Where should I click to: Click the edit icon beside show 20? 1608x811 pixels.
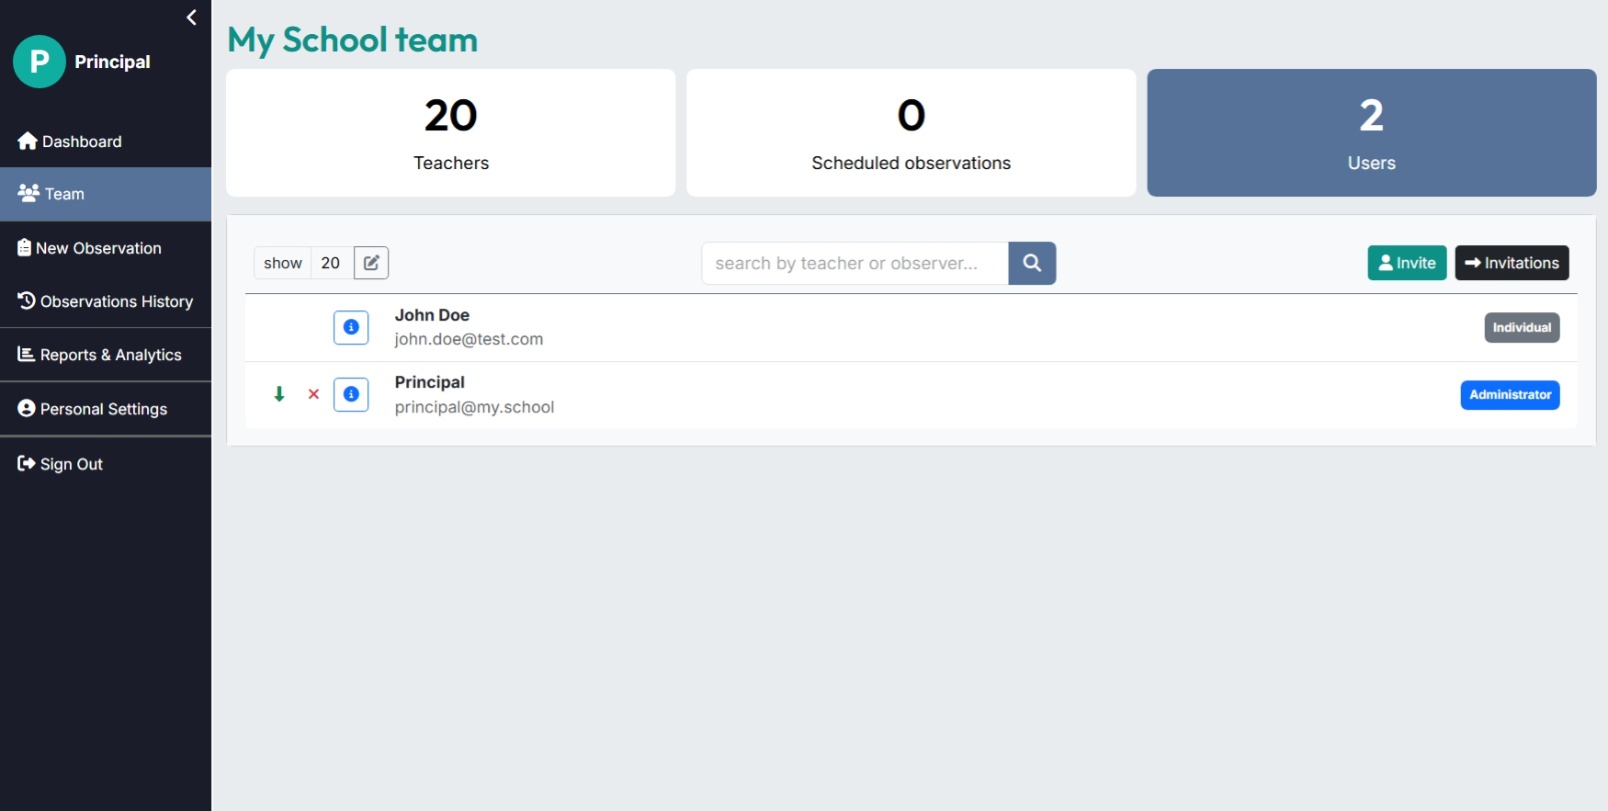371,263
